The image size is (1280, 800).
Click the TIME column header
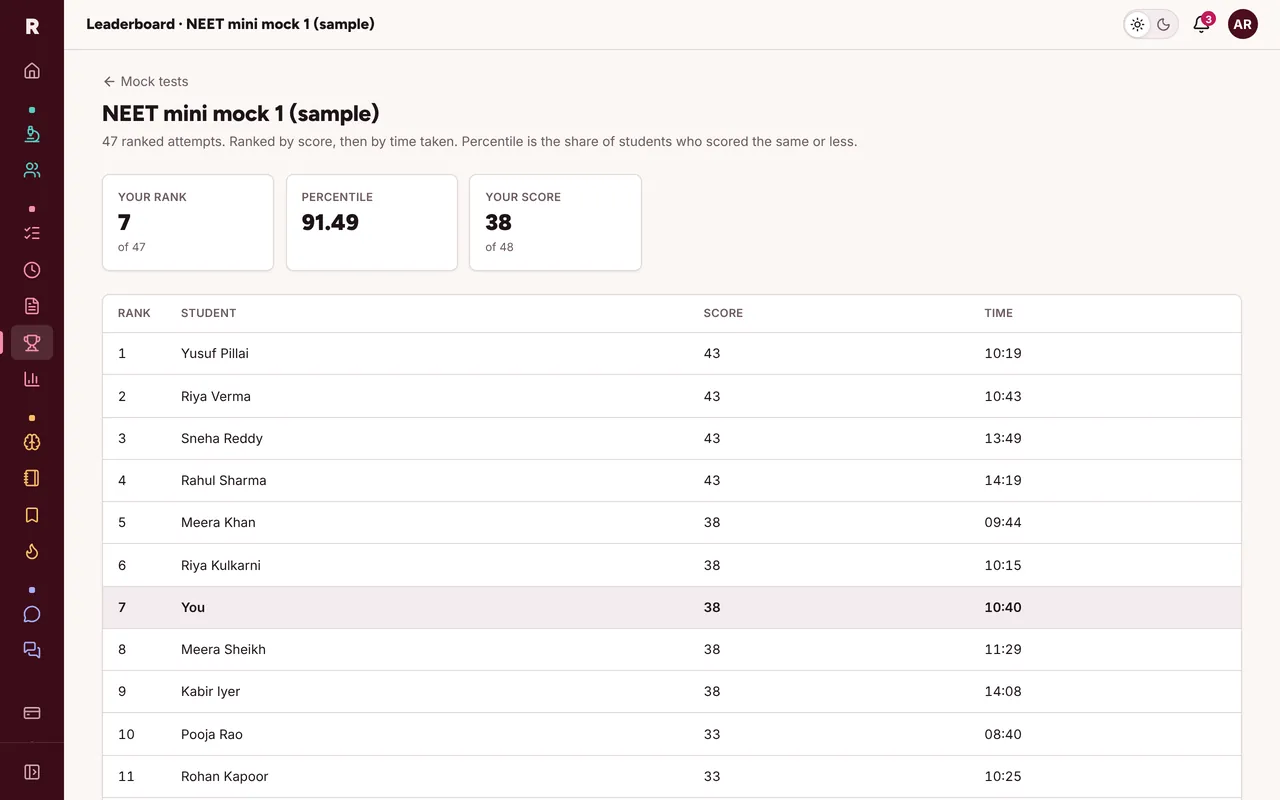click(x=998, y=313)
